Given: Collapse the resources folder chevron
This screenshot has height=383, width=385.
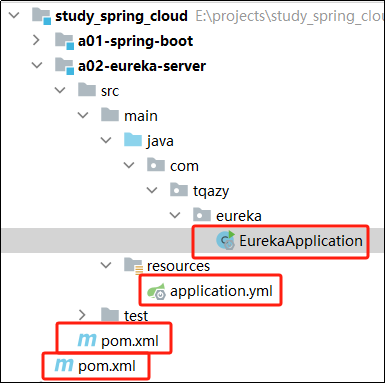Looking at the screenshot, I should click(106, 266).
